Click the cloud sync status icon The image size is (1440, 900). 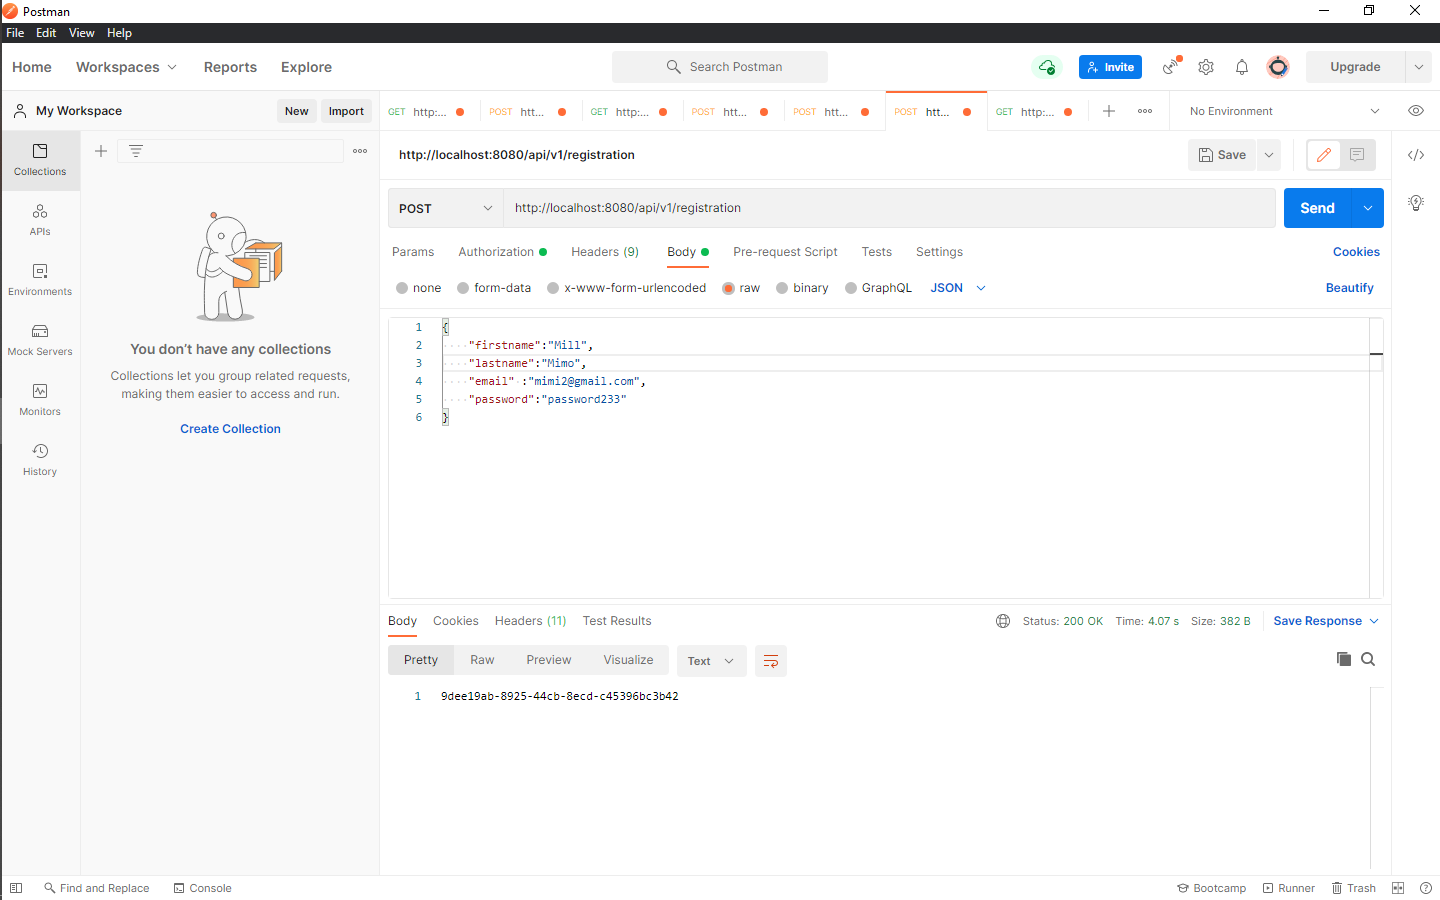click(x=1046, y=67)
